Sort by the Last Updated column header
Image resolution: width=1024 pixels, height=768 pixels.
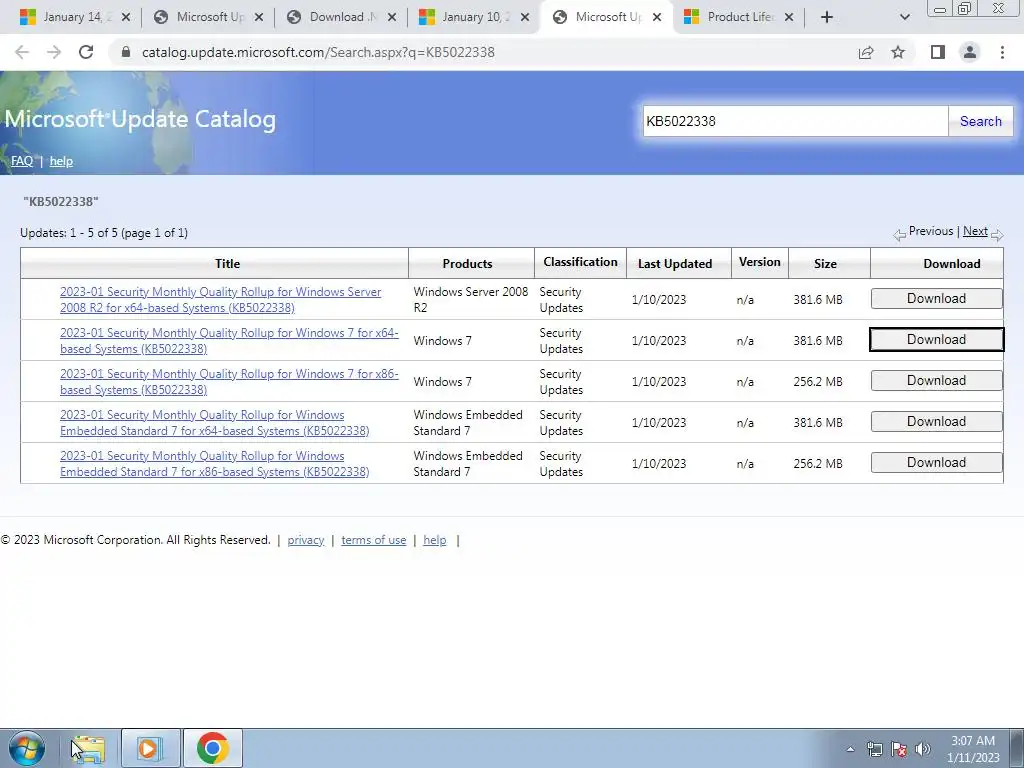(x=675, y=264)
